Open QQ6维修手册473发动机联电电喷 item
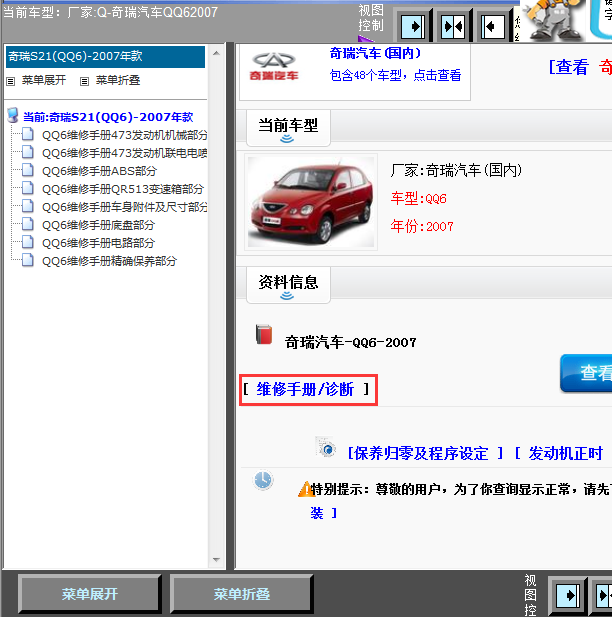This screenshot has width=612, height=617. tap(124, 153)
